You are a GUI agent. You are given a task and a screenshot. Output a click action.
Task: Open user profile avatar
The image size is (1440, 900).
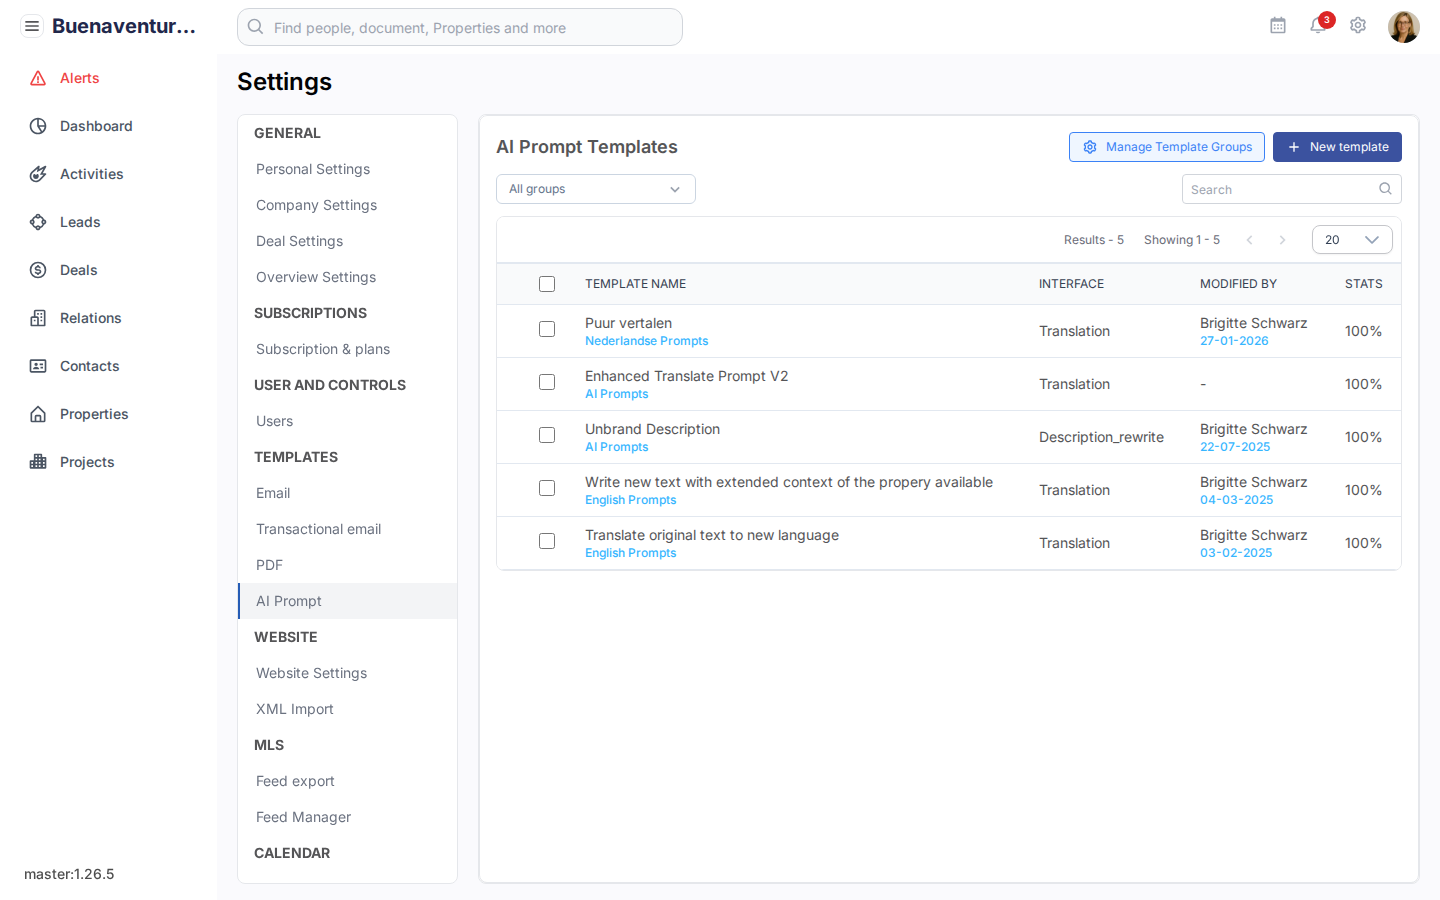1404,27
